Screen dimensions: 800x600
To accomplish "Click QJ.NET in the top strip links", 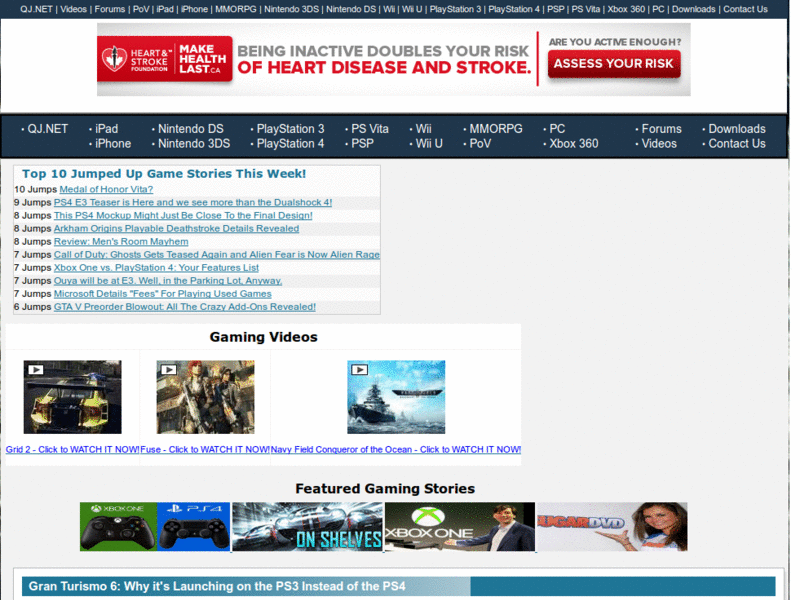I will (36, 9).
